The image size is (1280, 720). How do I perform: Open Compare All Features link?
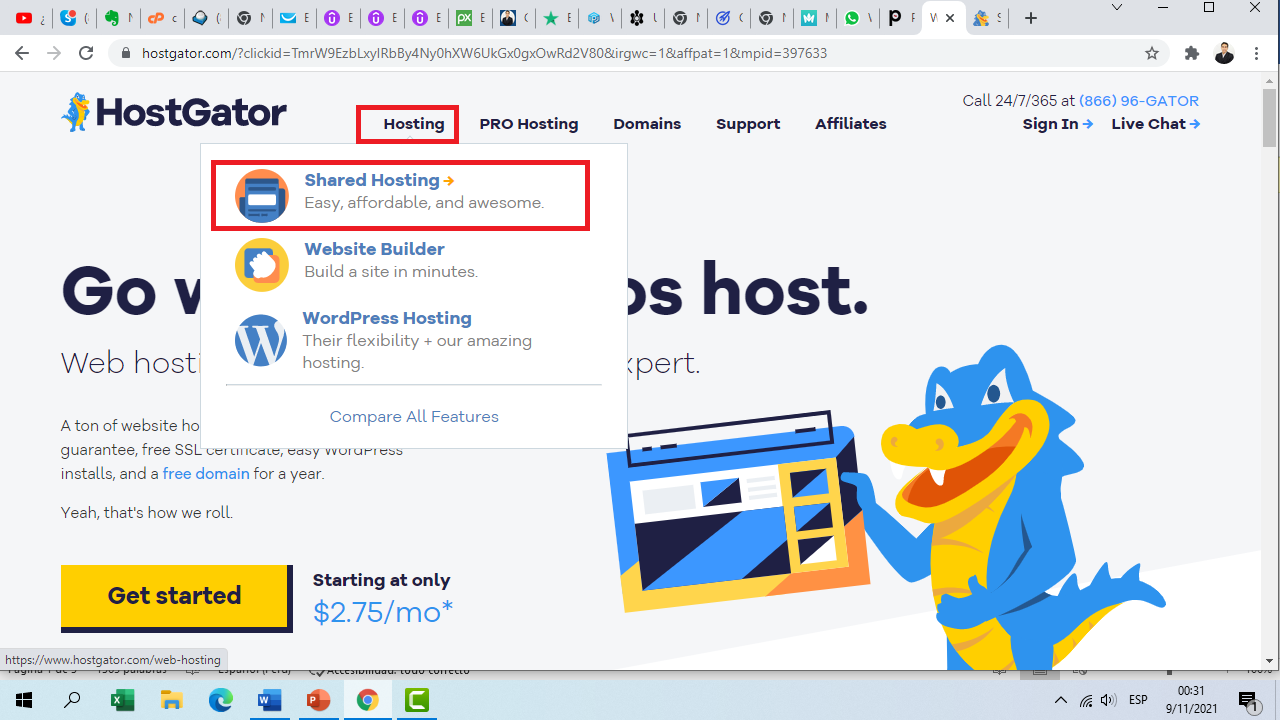(x=414, y=416)
